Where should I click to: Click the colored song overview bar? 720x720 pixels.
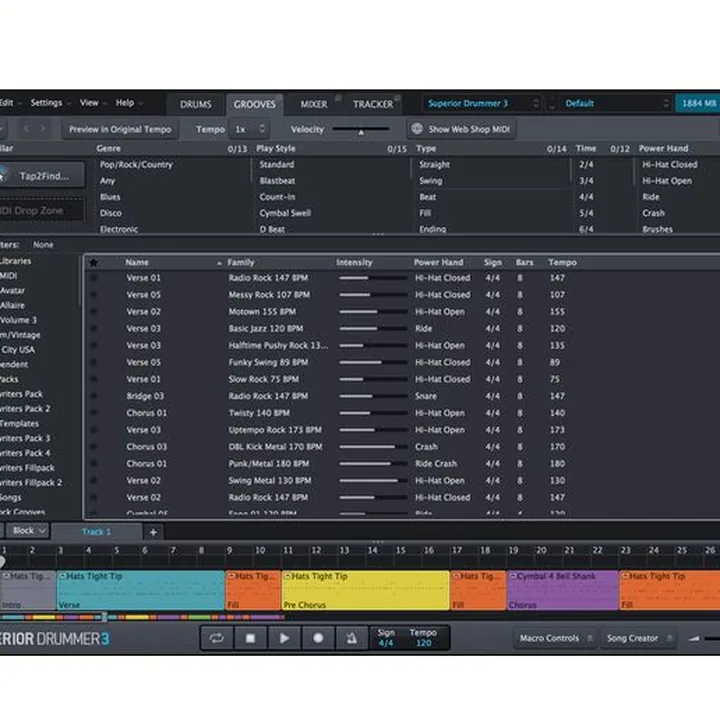coord(140,617)
